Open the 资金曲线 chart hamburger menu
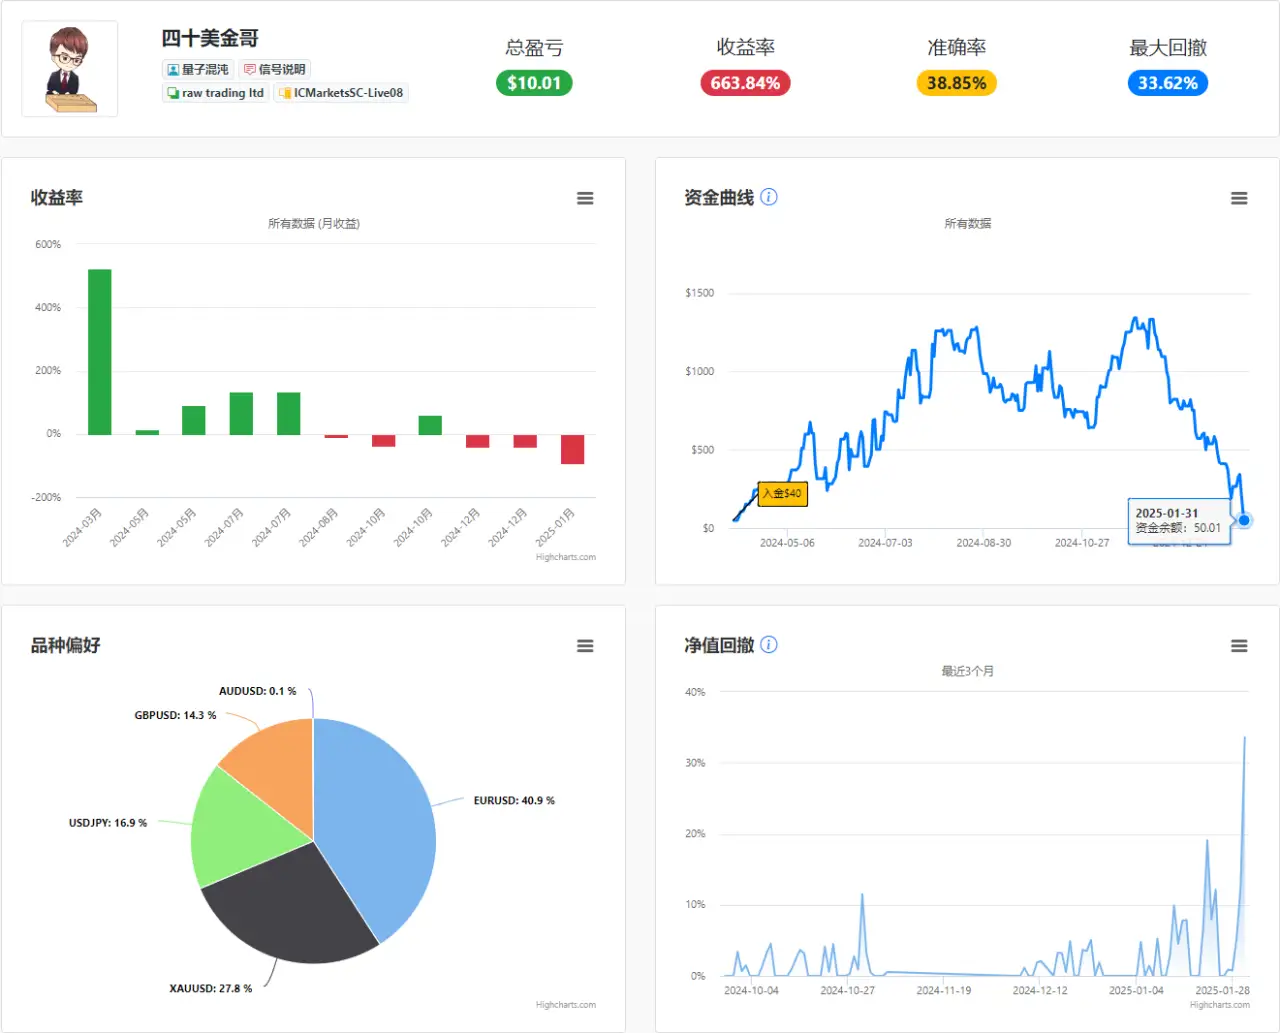Viewport: 1280px width, 1033px height. point(1239,199)
